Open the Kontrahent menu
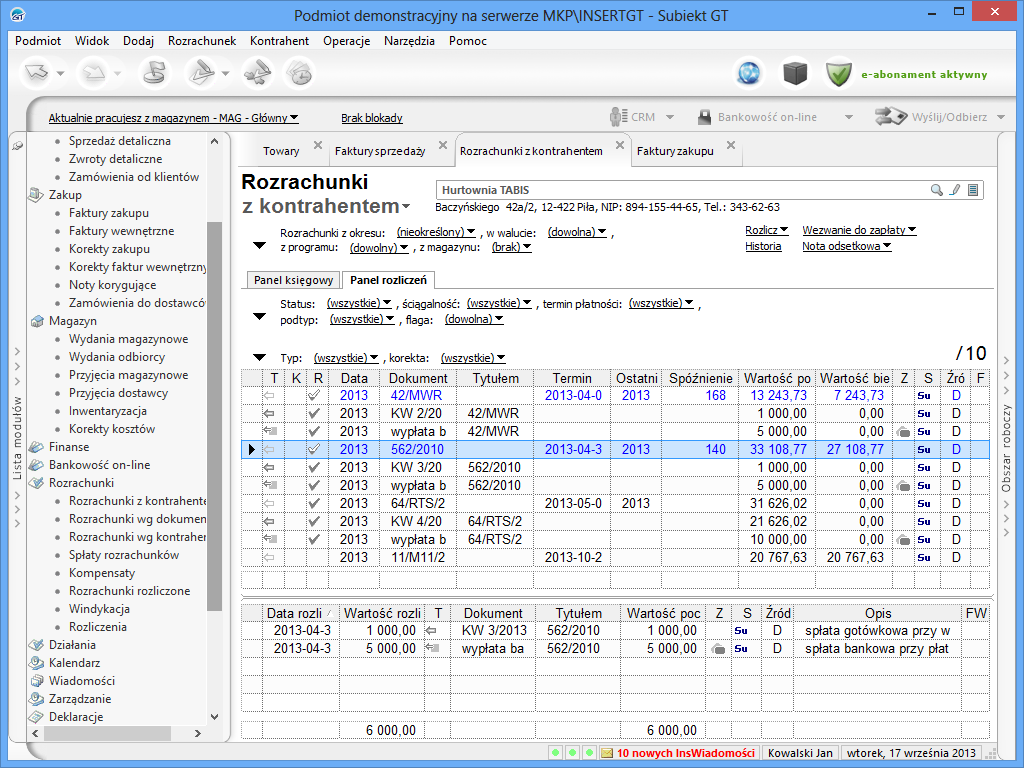This screenshot has height=768, width=1024. [x=279, y=41]
